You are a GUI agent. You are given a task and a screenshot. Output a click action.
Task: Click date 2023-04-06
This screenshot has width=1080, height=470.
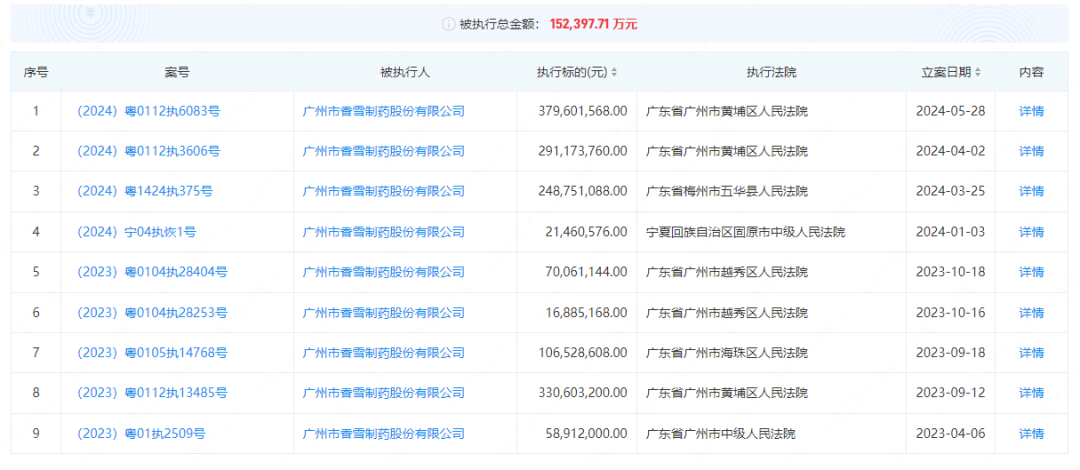coord(949,433)
